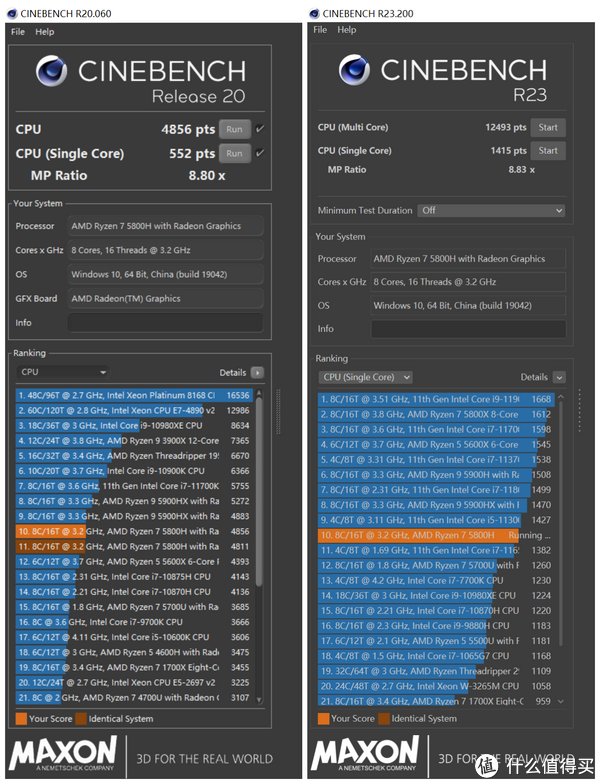Select the i9-10980XE row scoring 8634
The width and height of the screenshot is (600, 784).
(134, 426)
